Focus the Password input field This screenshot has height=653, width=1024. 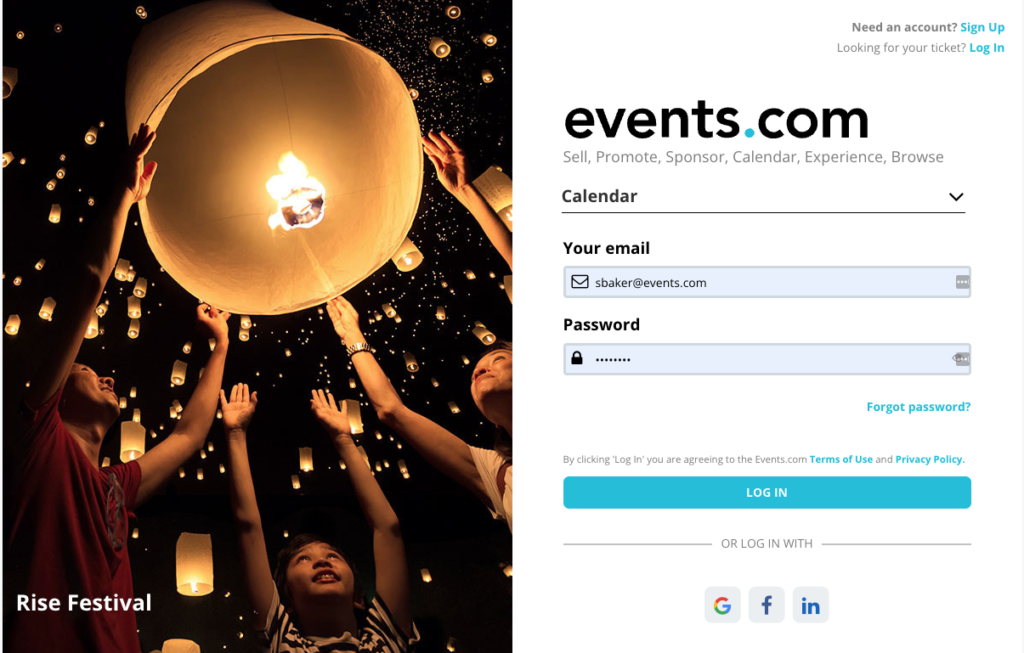(767, 358)
